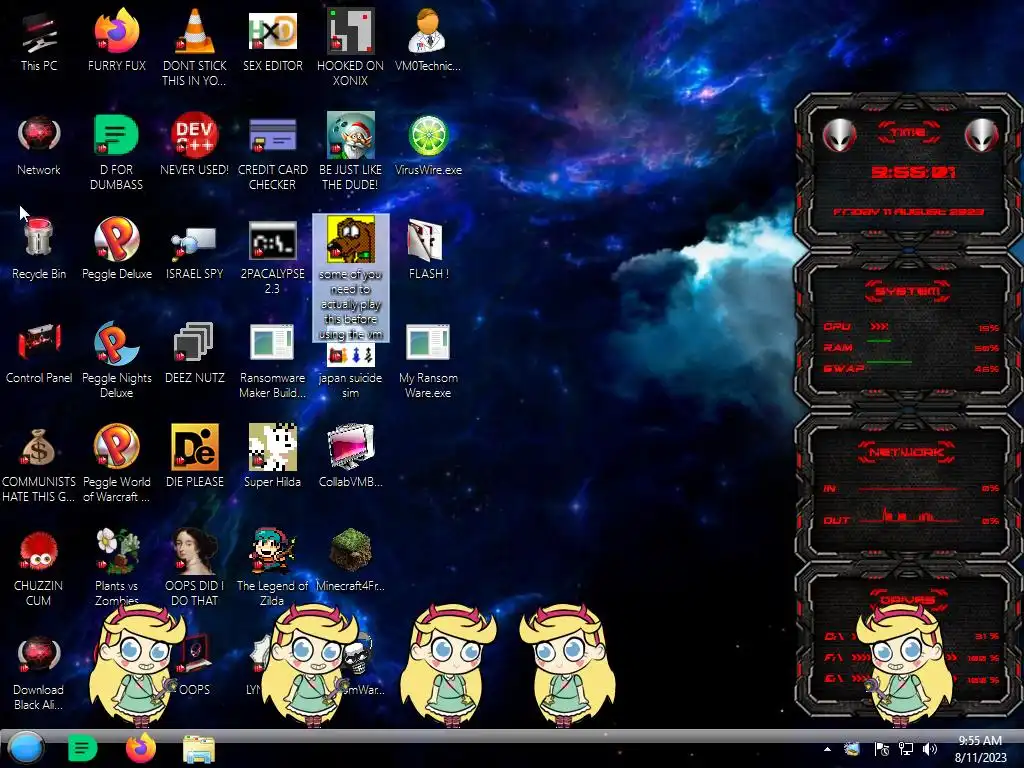Select the COMMUNISTS HATE THIS money bag icon
This screenshot has width=1024, height=768.
39,464
